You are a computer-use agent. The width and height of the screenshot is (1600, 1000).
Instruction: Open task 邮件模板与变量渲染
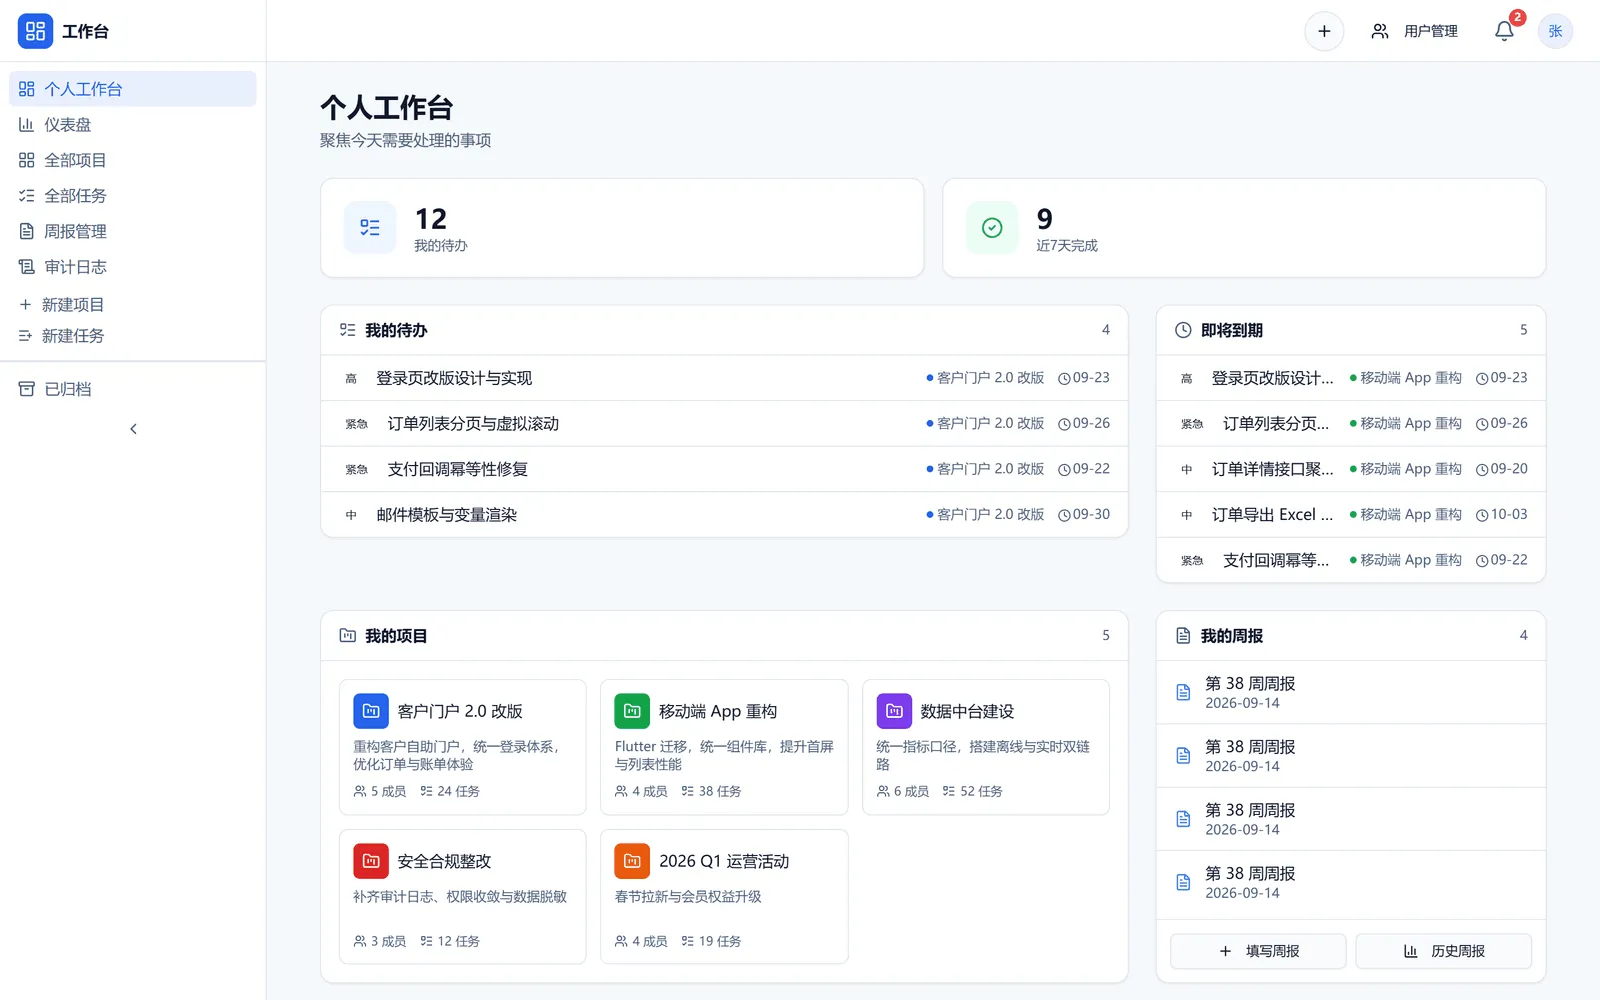coord(724,515)
